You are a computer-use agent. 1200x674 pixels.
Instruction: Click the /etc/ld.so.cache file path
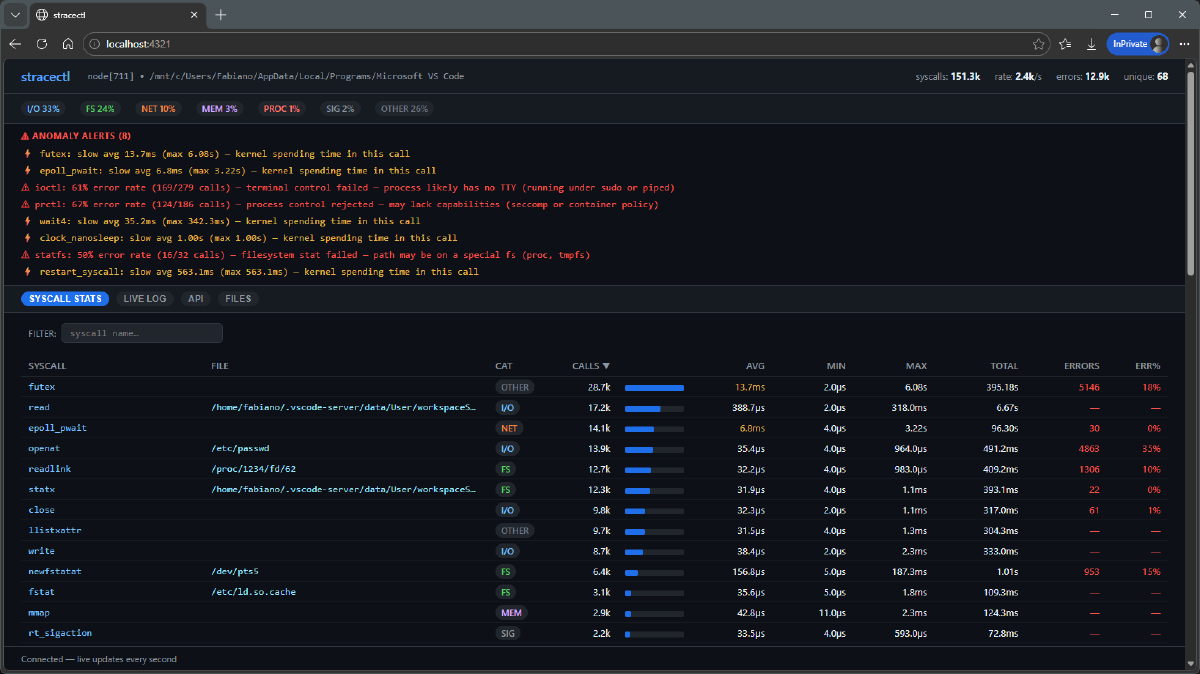pyautogui.click(x=253, y=592)
